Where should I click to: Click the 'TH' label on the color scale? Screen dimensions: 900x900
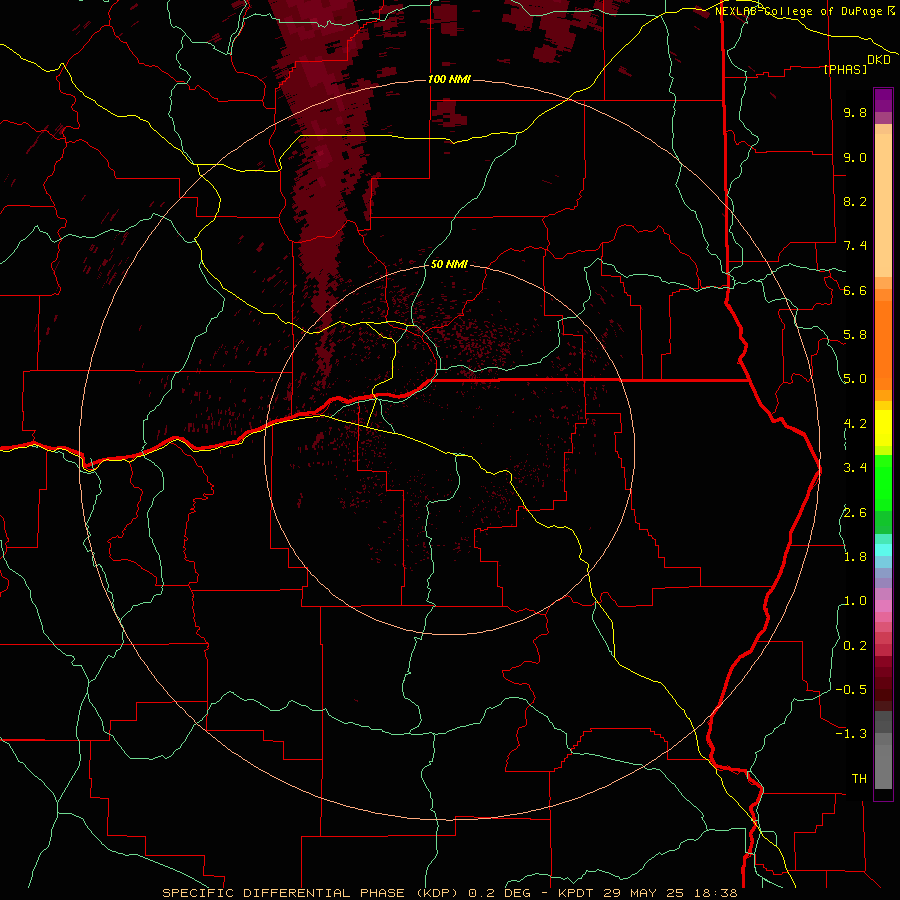point(859,778)
